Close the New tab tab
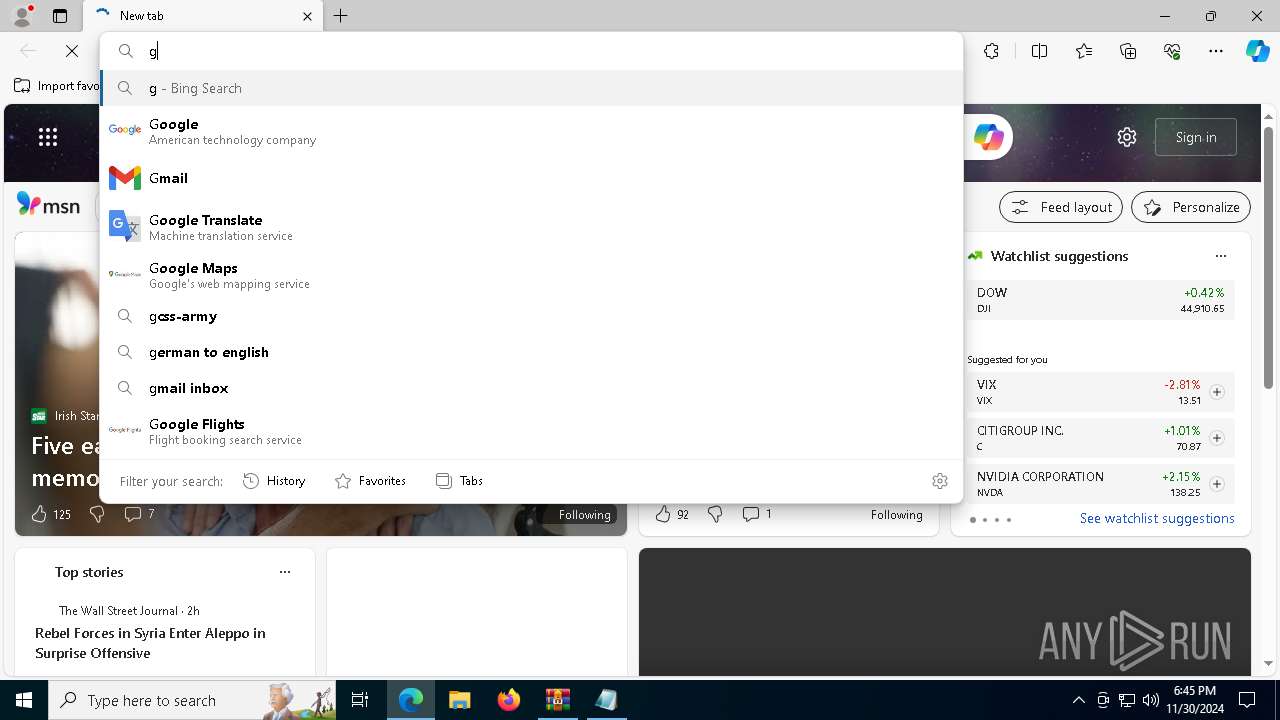Image resolution: width=1280 pixels, height=720 pixels. (x=307, y=16)
